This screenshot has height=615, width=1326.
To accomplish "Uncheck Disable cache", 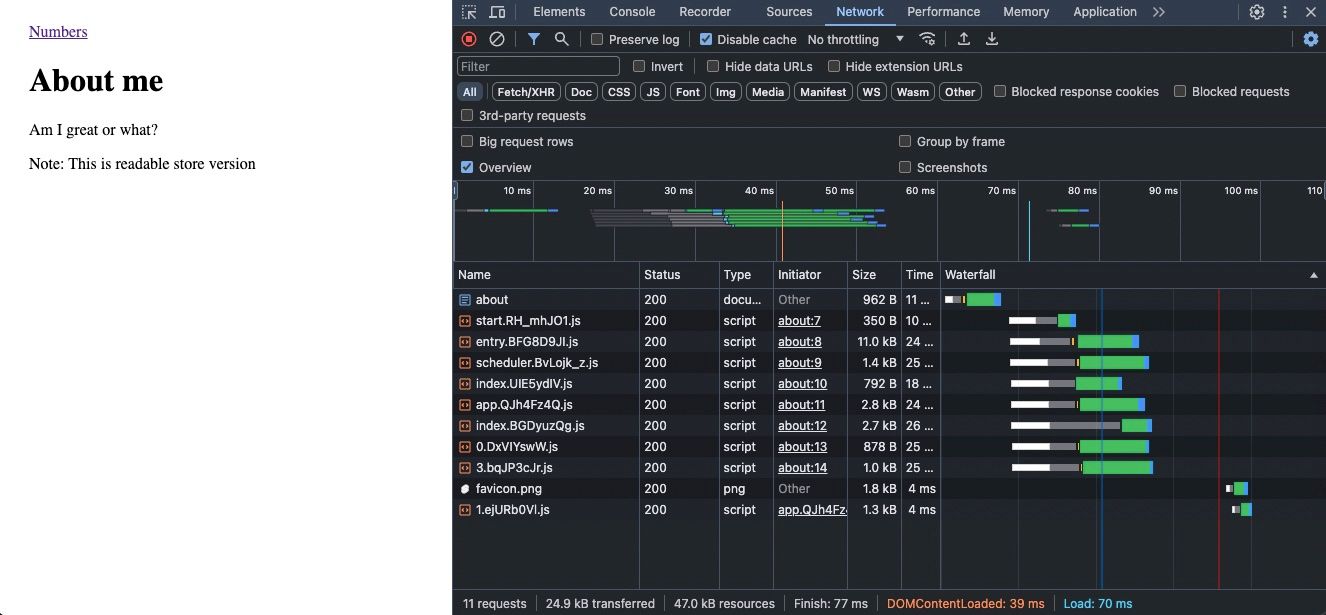I will coord(706,39).
